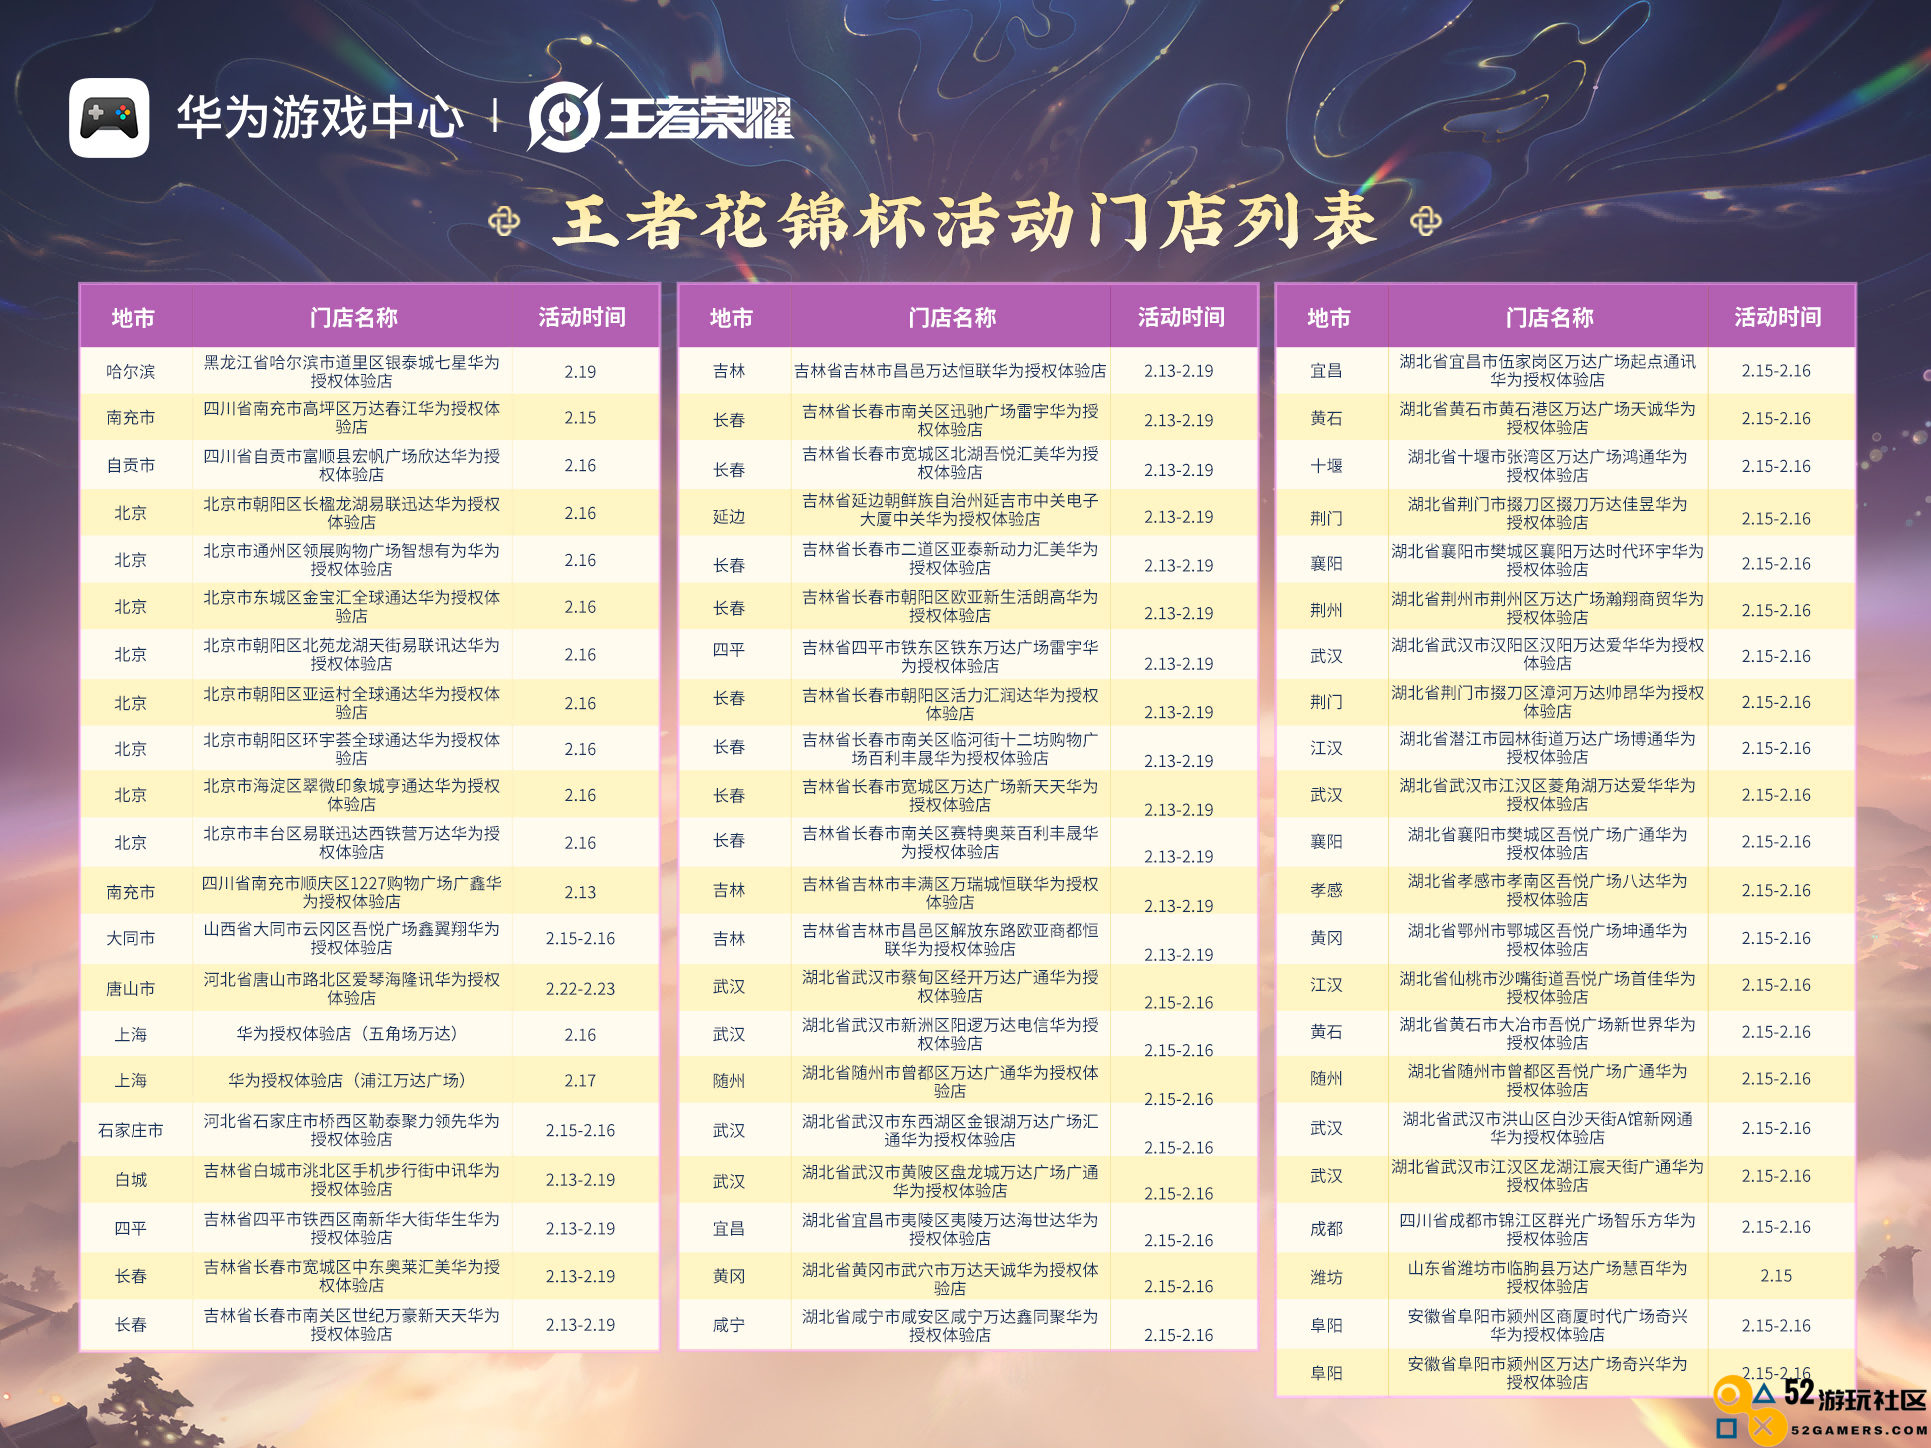1931x1448 pixels.
Task: Select the 宜昌市夷陵区夷陵万达 store name
Action: (x=950, y=1229)
